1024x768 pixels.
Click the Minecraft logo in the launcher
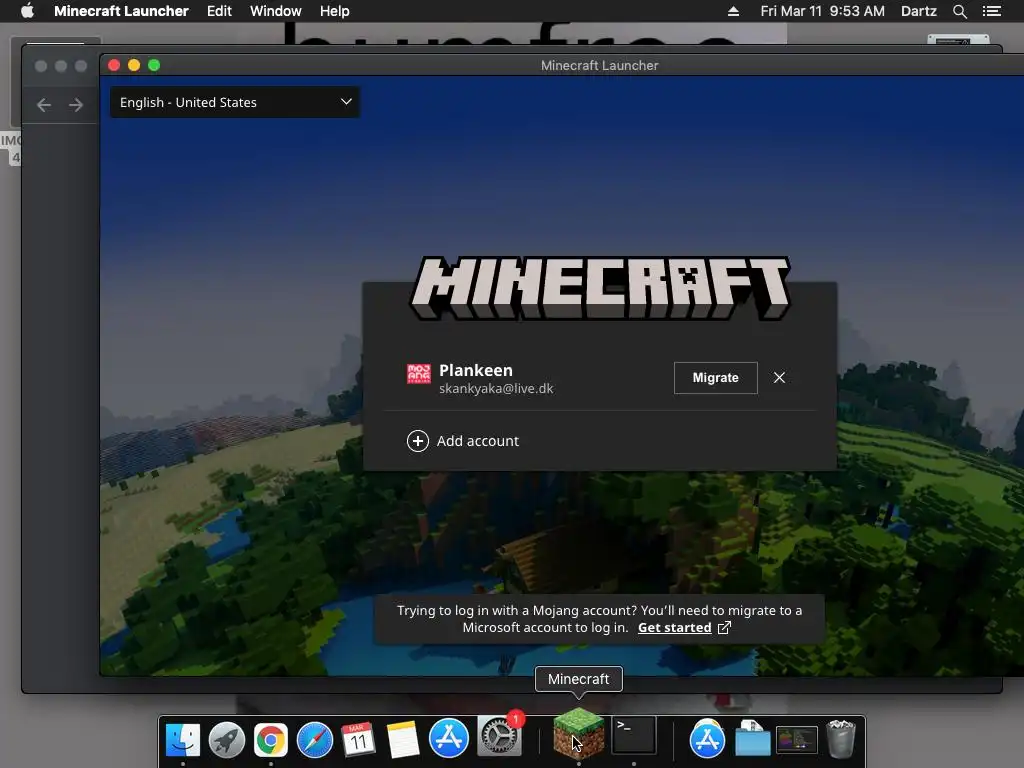pos(600,288)
